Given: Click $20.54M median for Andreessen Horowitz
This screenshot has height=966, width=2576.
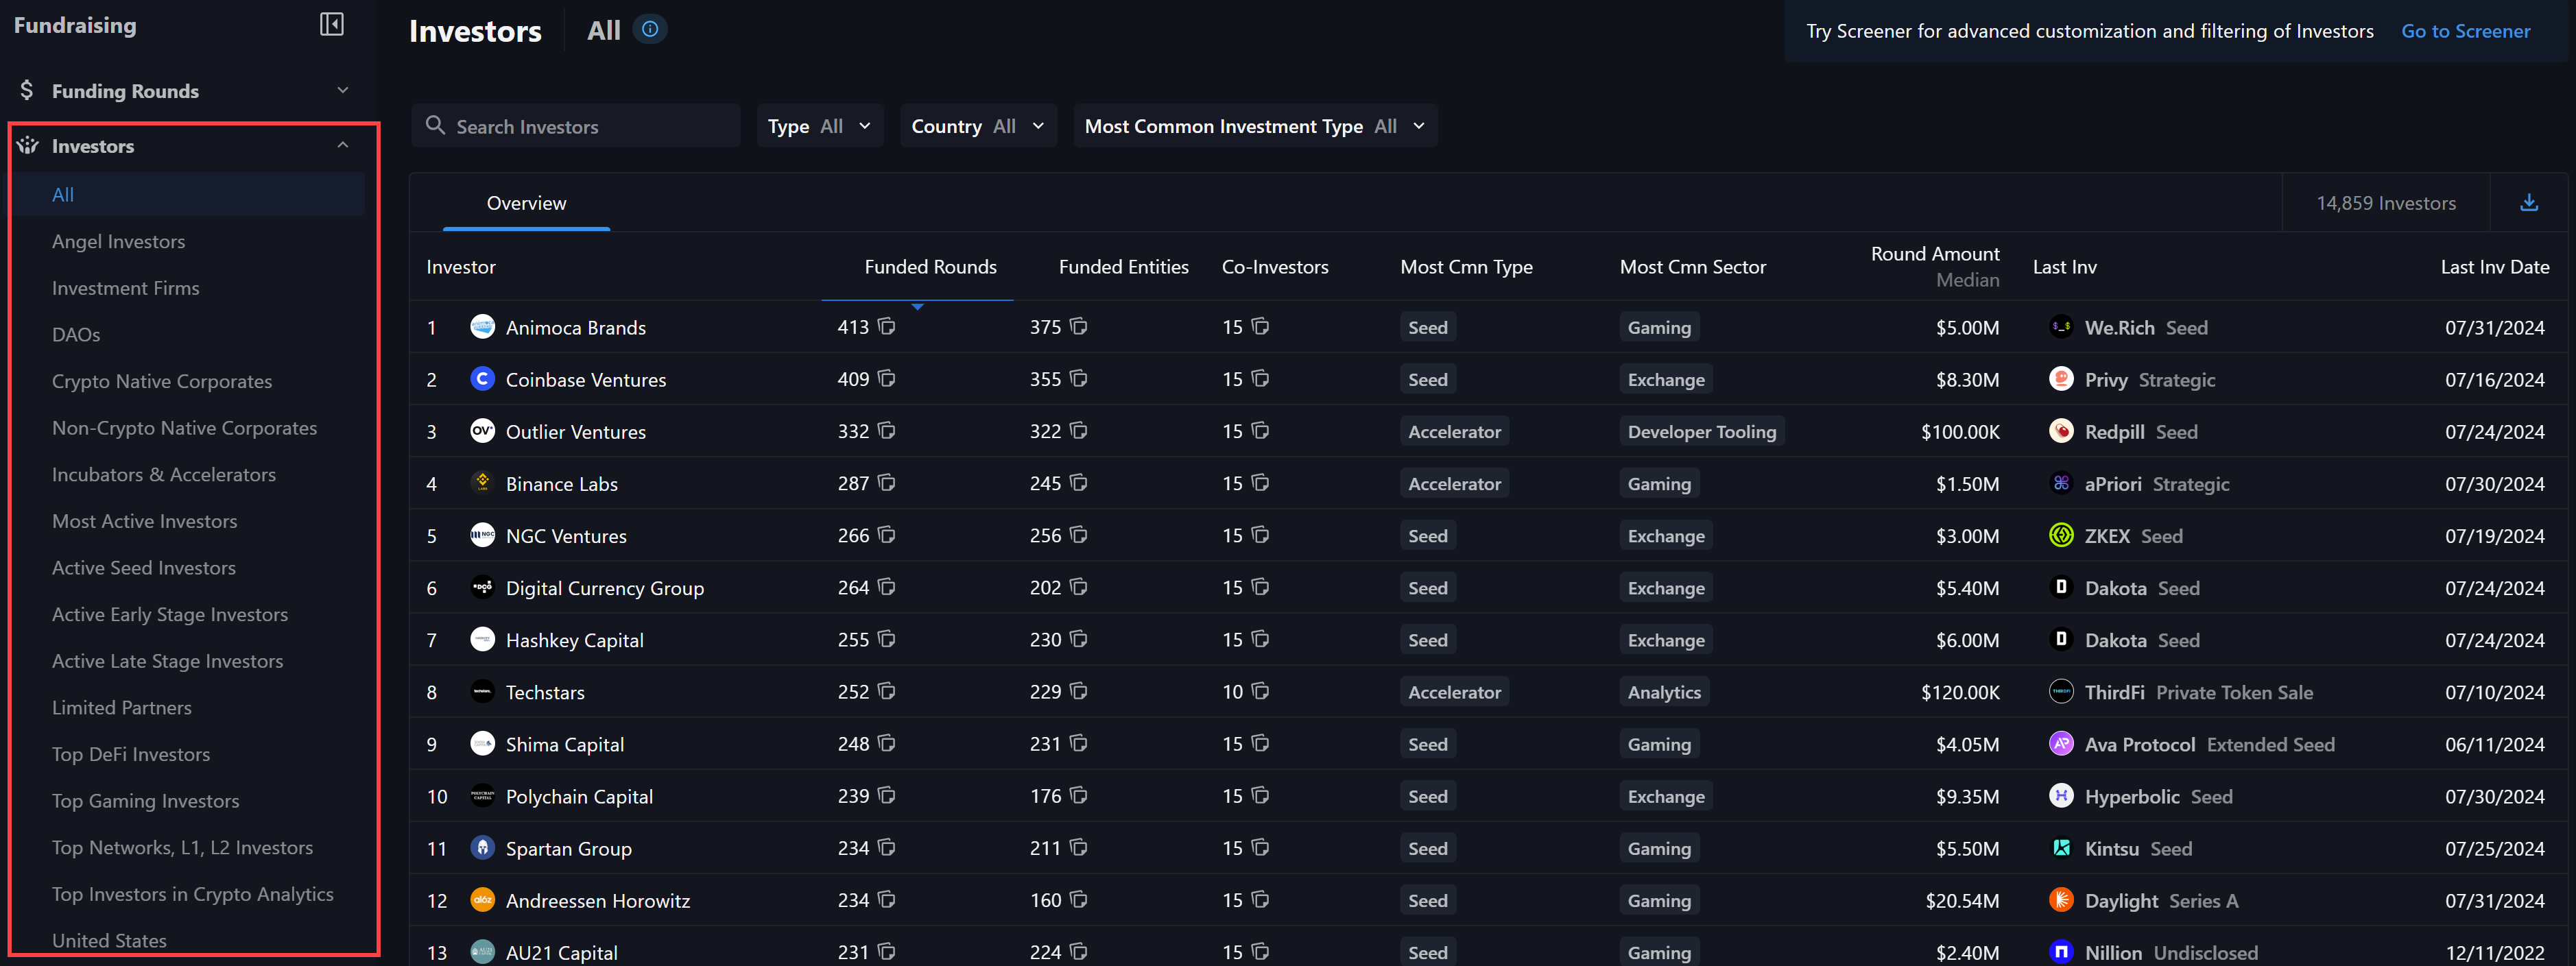Looking at the screenshot, I should click(1962, 901).
